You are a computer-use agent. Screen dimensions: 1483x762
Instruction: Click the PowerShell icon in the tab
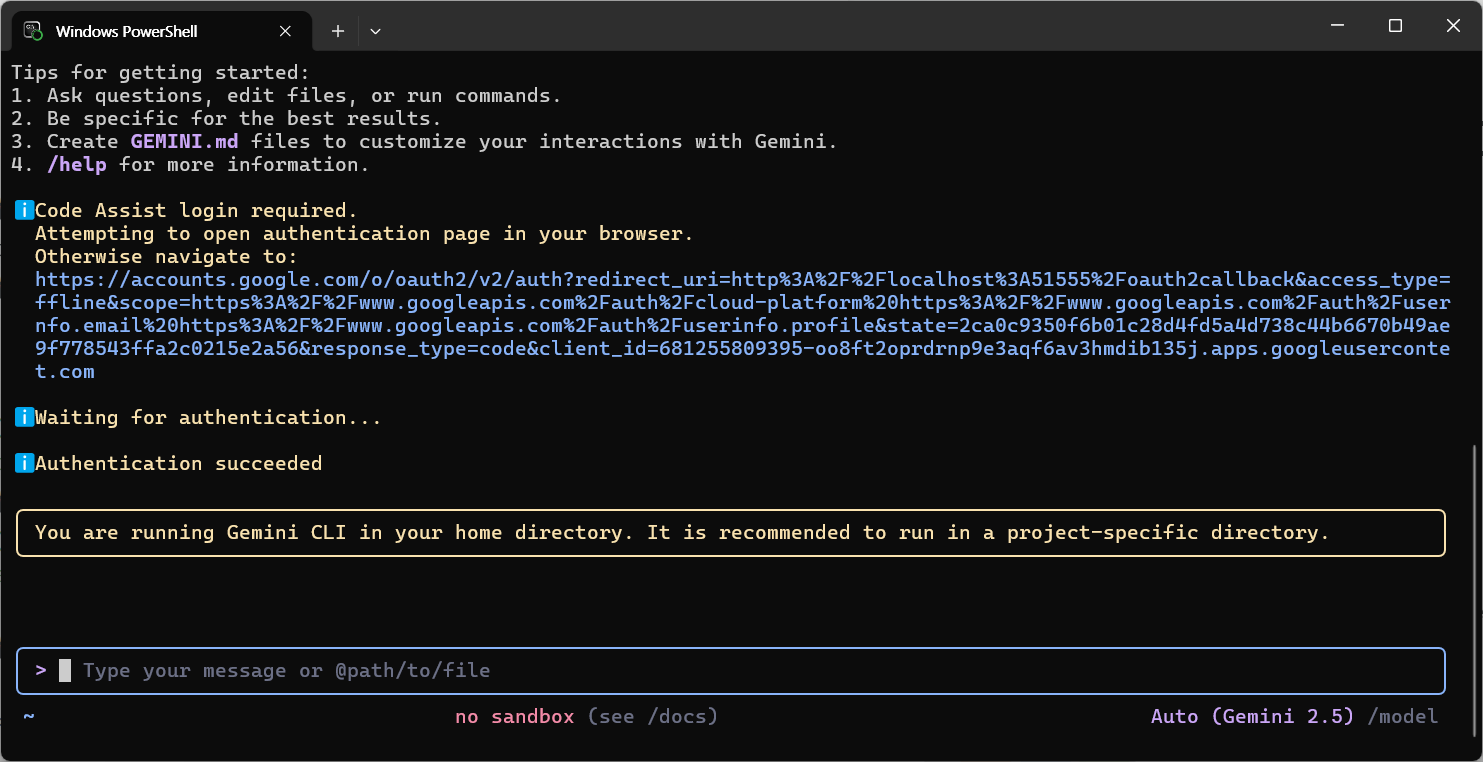point(33,31)
